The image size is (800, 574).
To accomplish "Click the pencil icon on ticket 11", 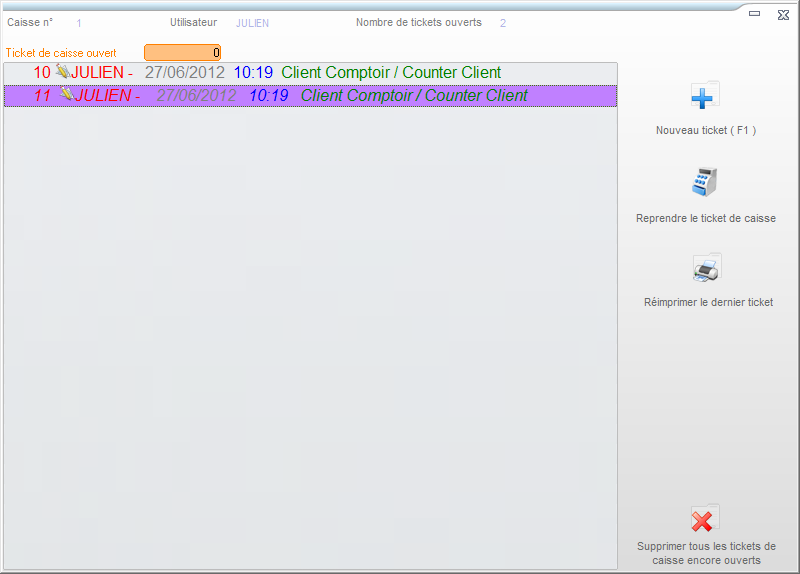I will tap(67, 95).
